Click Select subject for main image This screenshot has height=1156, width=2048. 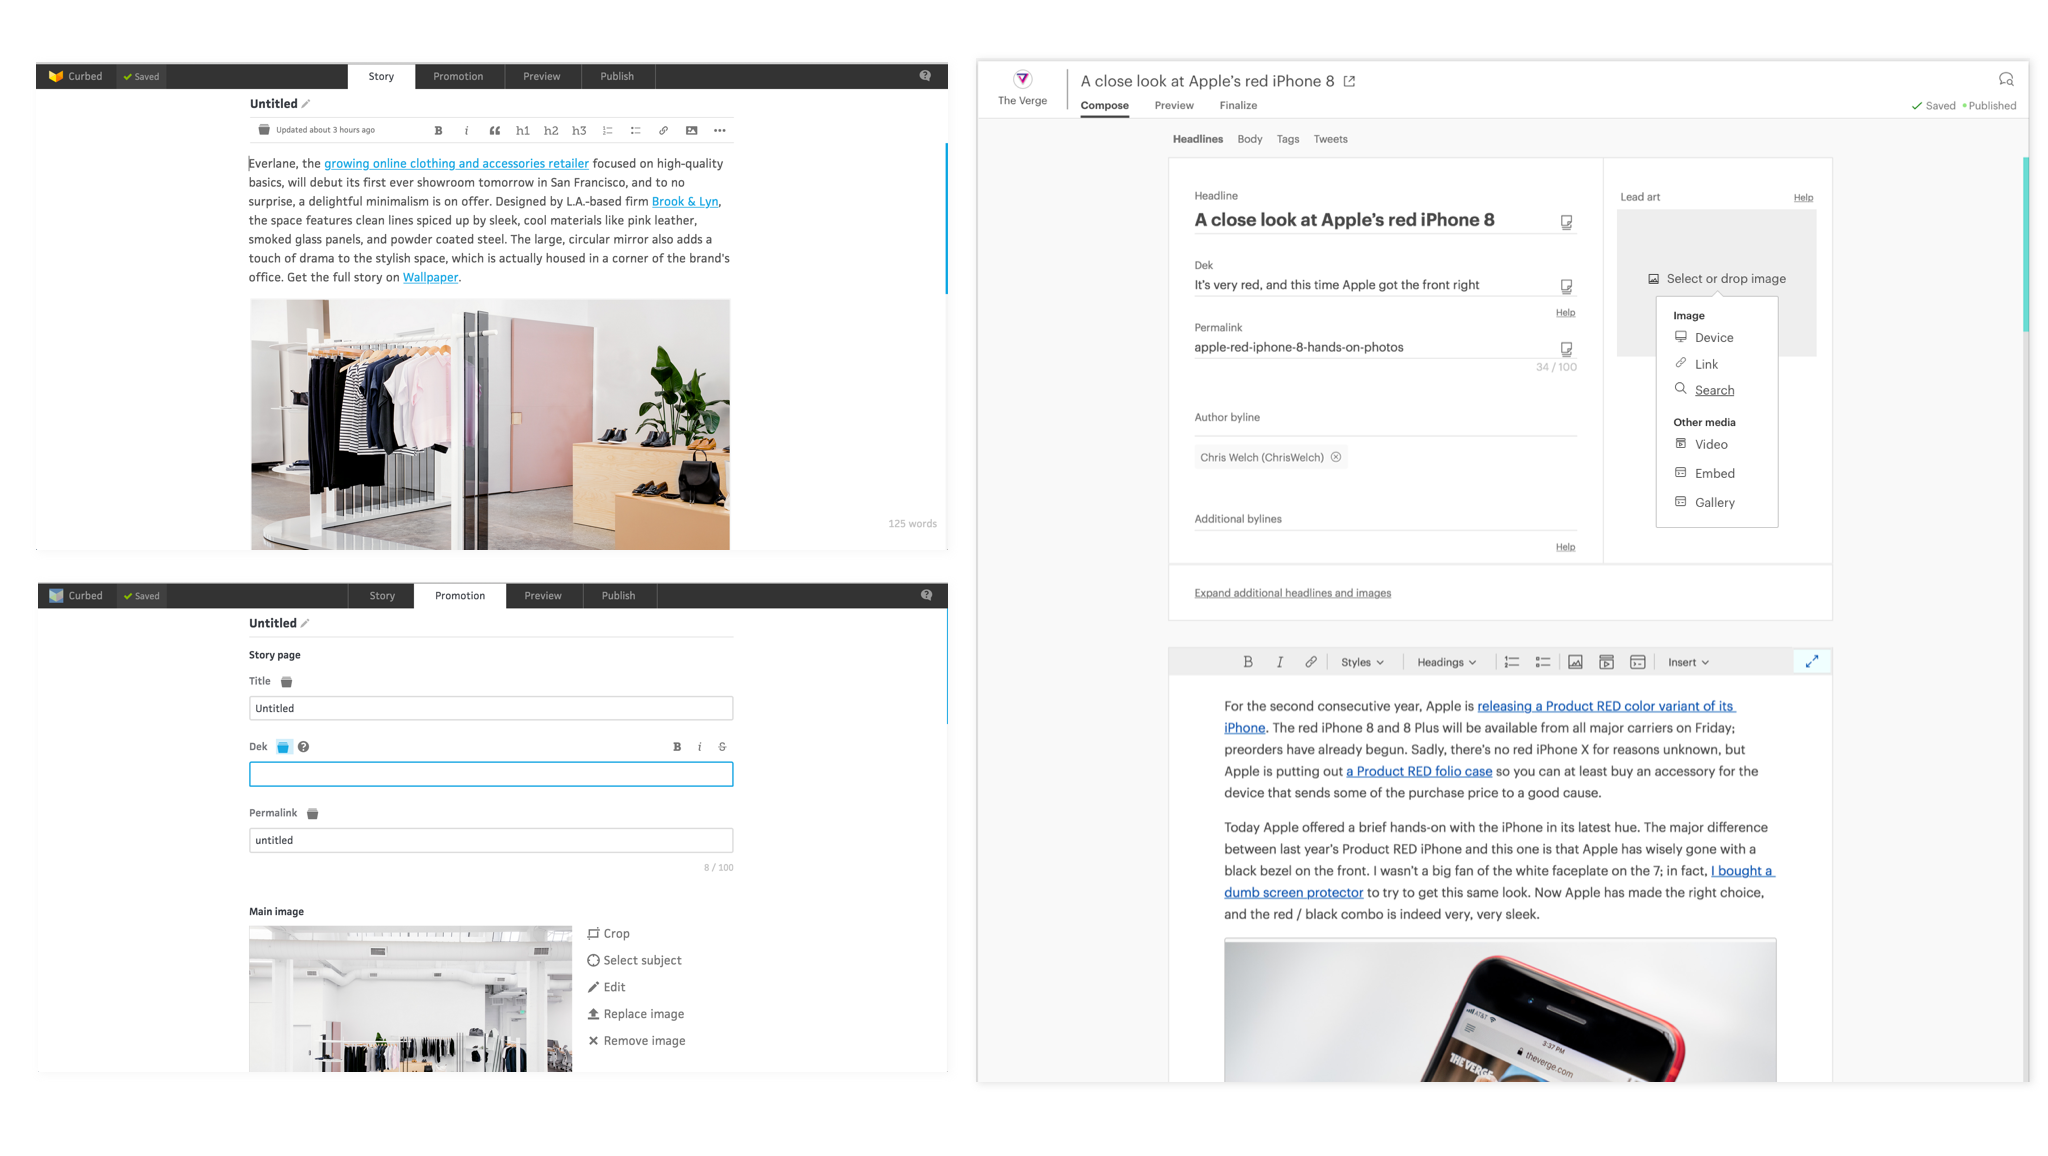[634, 960]
